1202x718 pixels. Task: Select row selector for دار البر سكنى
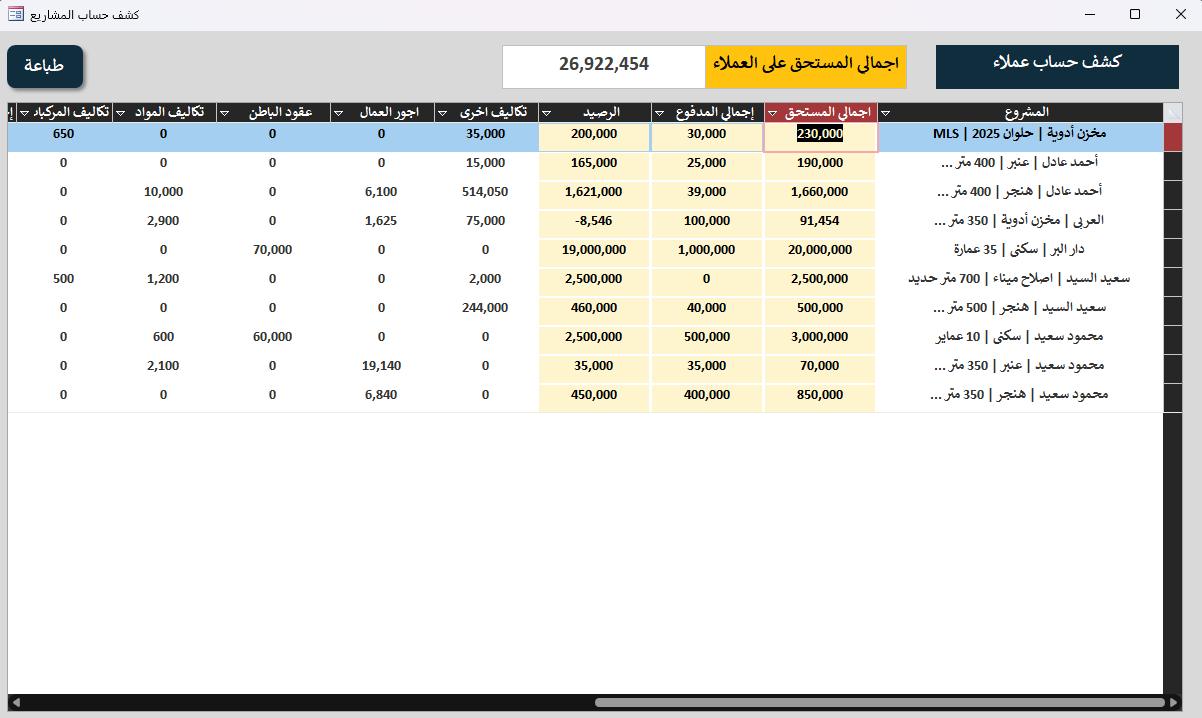click(x=1173, y=253)
